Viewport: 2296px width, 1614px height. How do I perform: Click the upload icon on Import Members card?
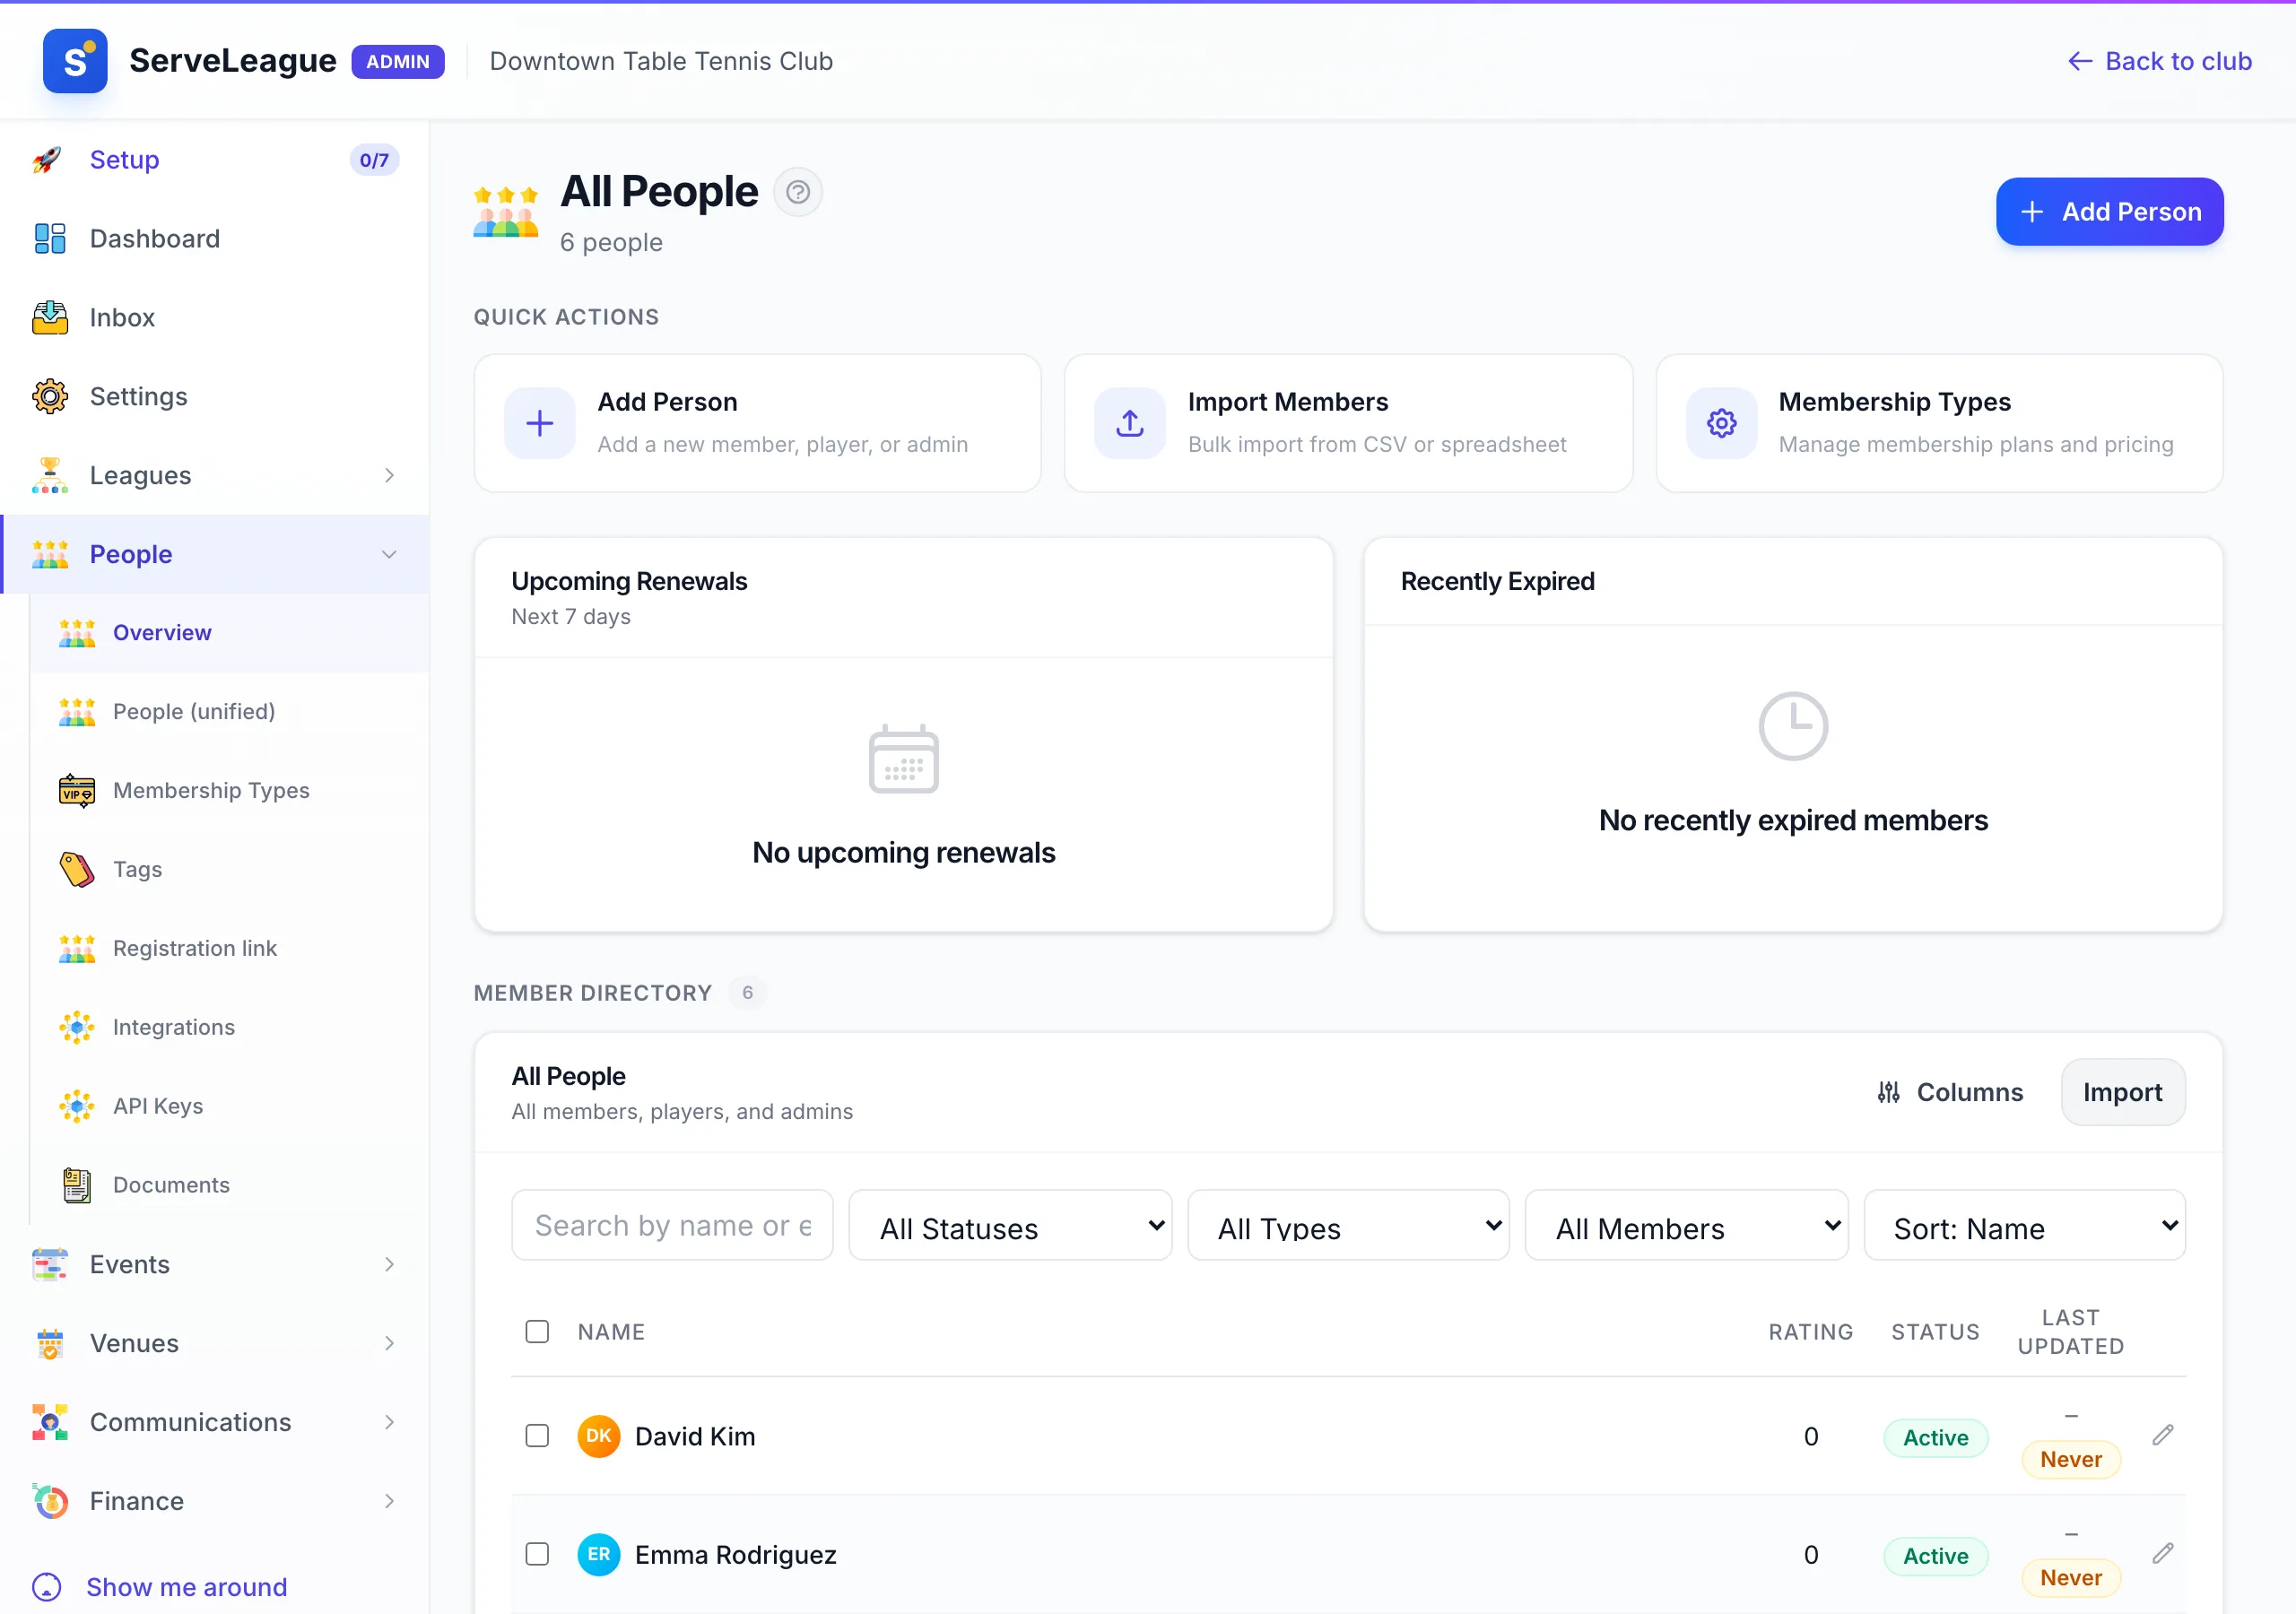(x=1130, y=423)
